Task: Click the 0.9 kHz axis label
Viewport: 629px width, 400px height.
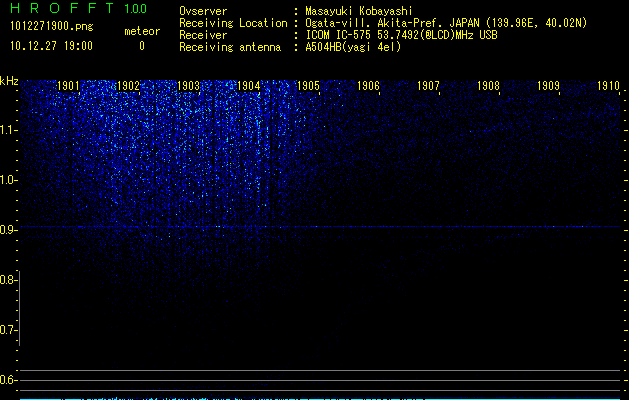Action: pyautogui.click(x=8, y=230)
